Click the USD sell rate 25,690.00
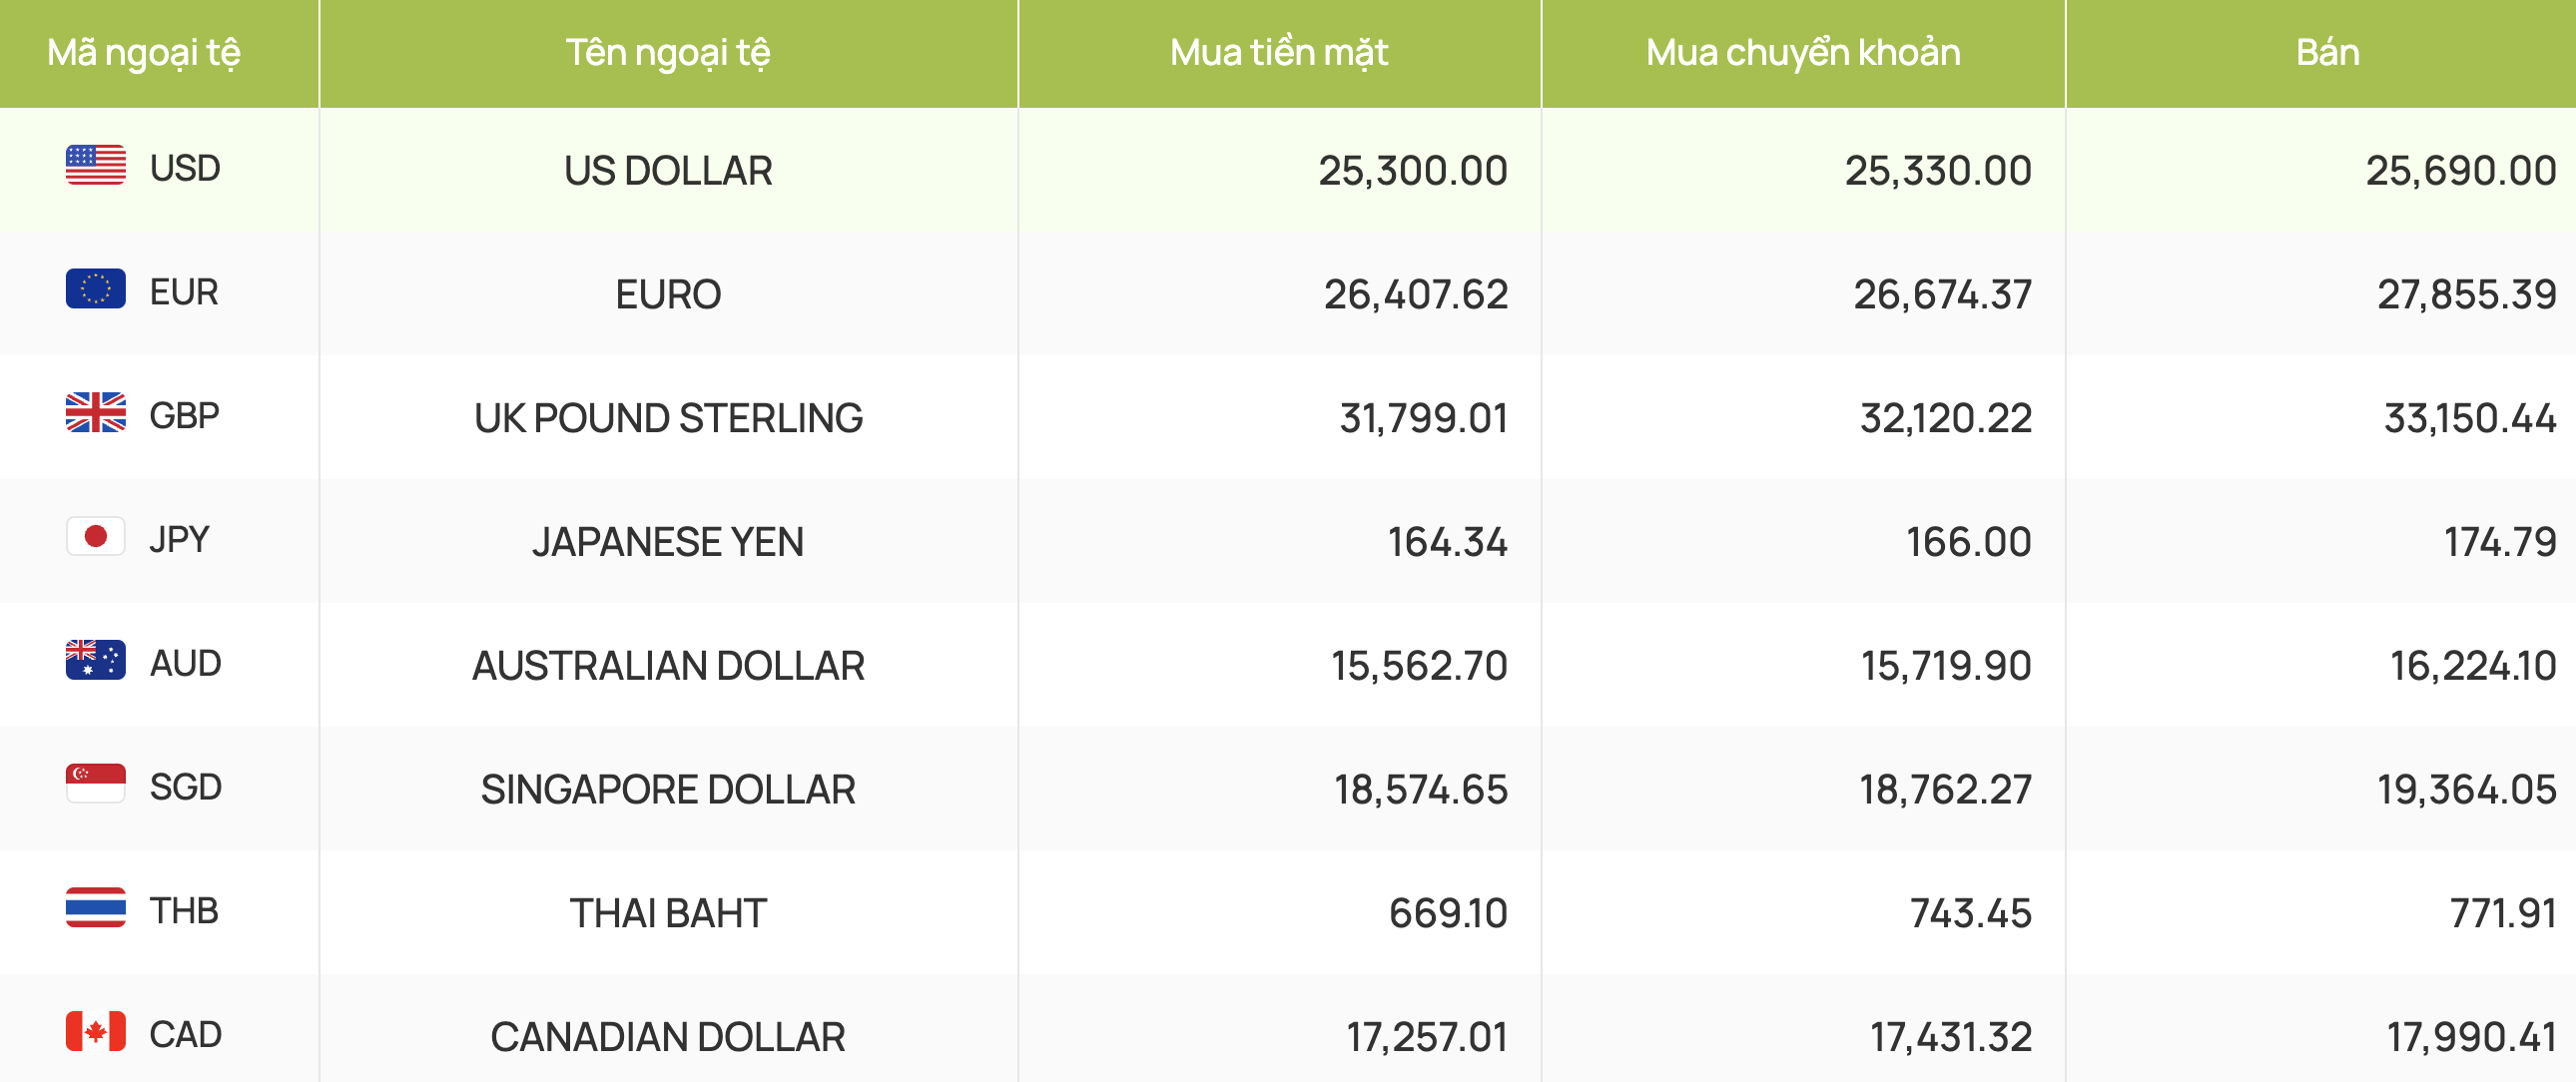This screenshot has height=1082, width=2576. coord(2461,171)
